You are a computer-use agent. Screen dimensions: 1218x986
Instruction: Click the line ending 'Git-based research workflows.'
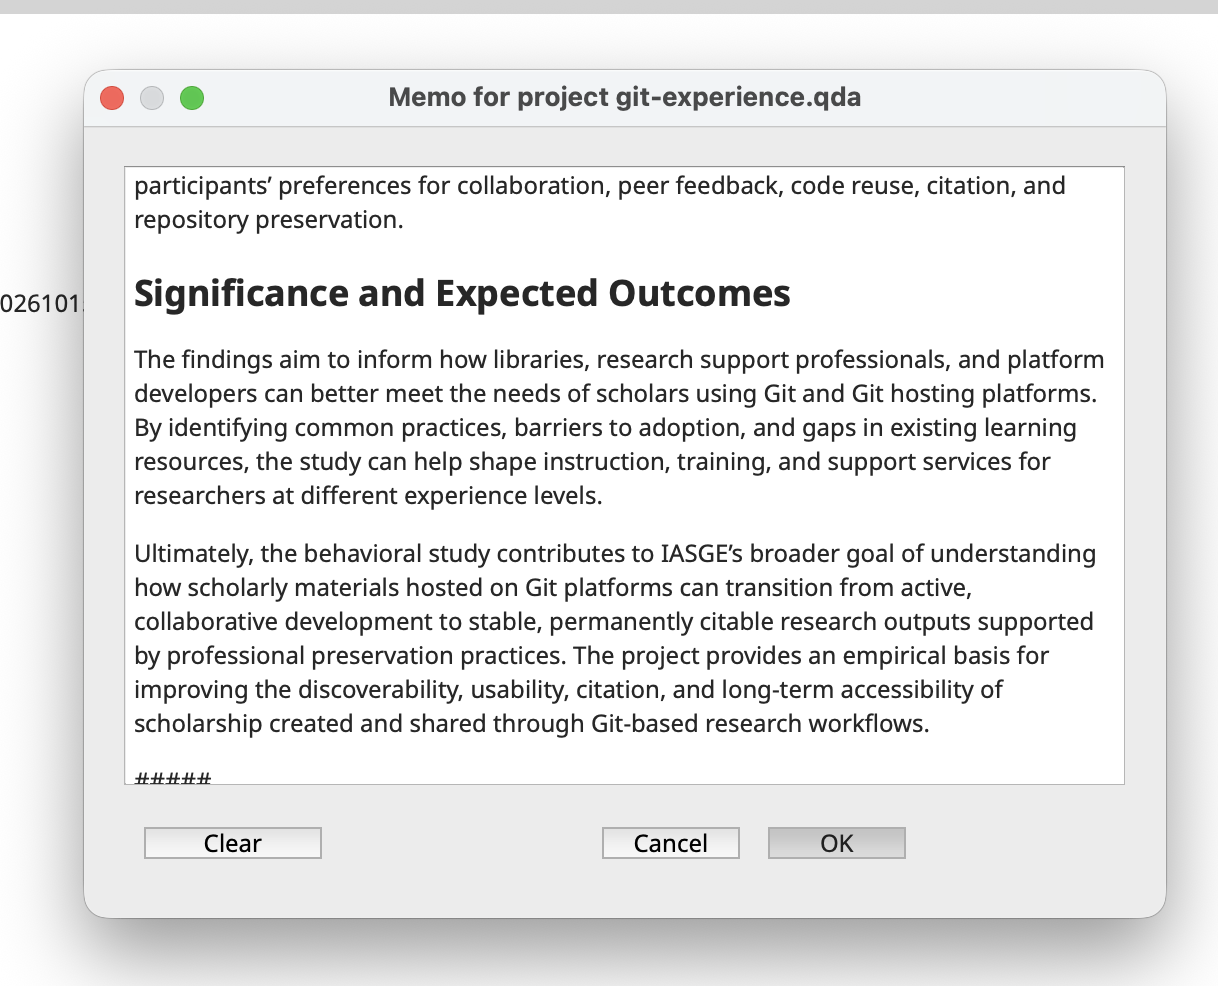coord(532,724)
